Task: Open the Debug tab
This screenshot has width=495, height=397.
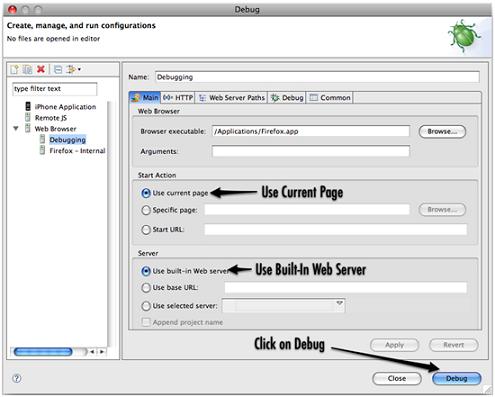Action: coord(287,97)
